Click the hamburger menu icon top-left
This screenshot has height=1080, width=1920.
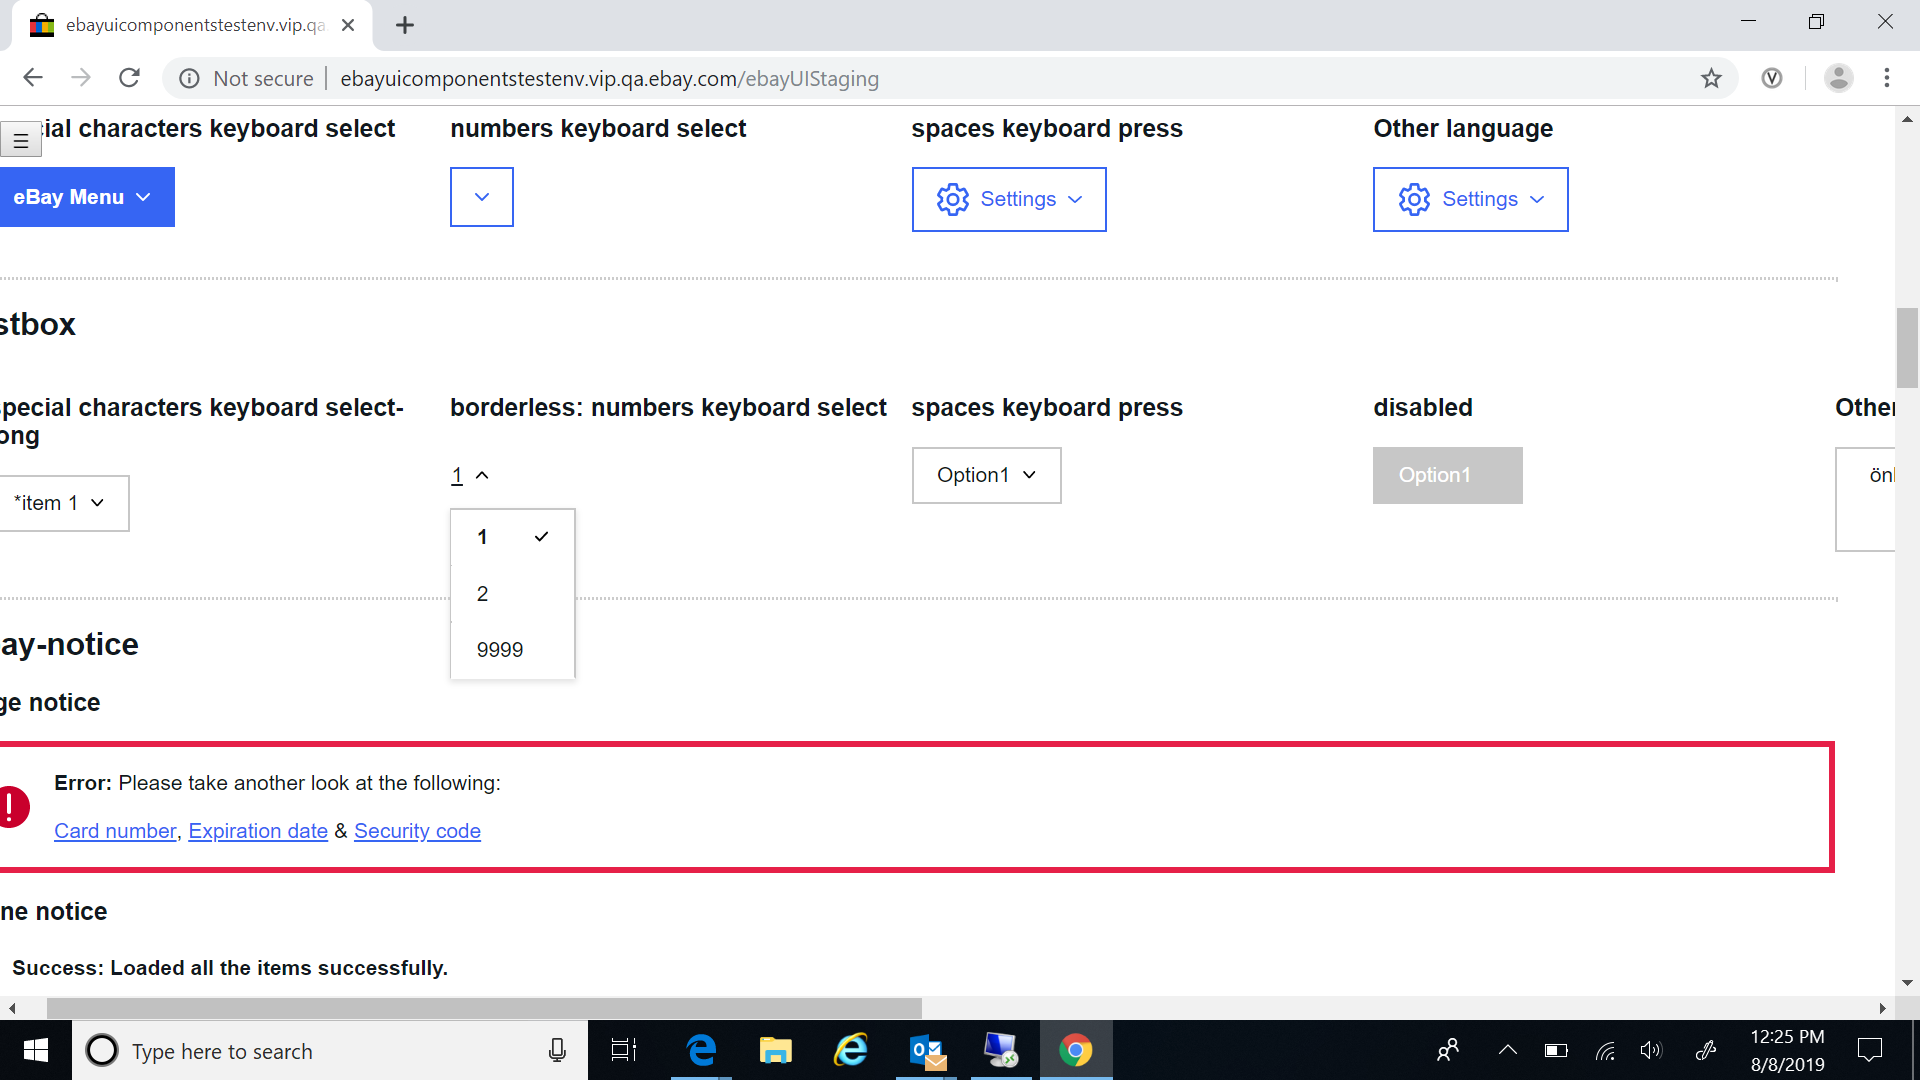point(20,138)
